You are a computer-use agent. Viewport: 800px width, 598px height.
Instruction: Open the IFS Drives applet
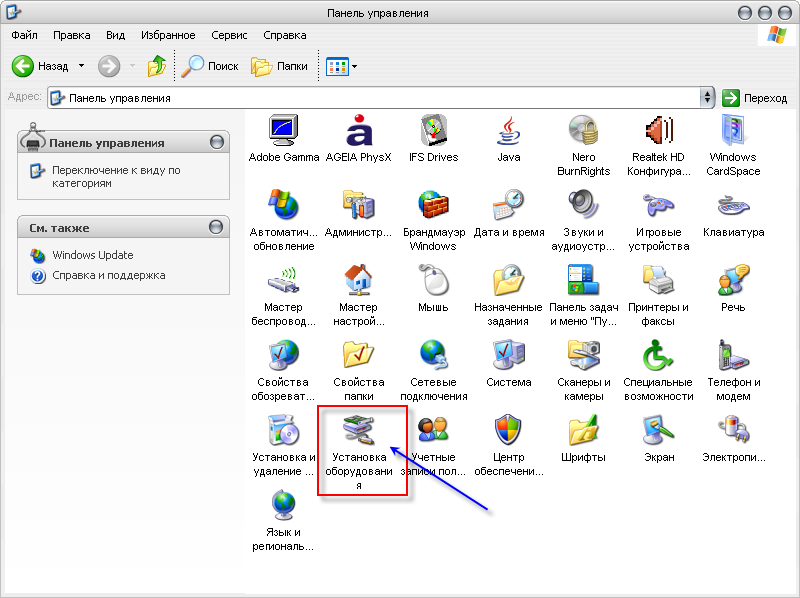coord(434,138)
